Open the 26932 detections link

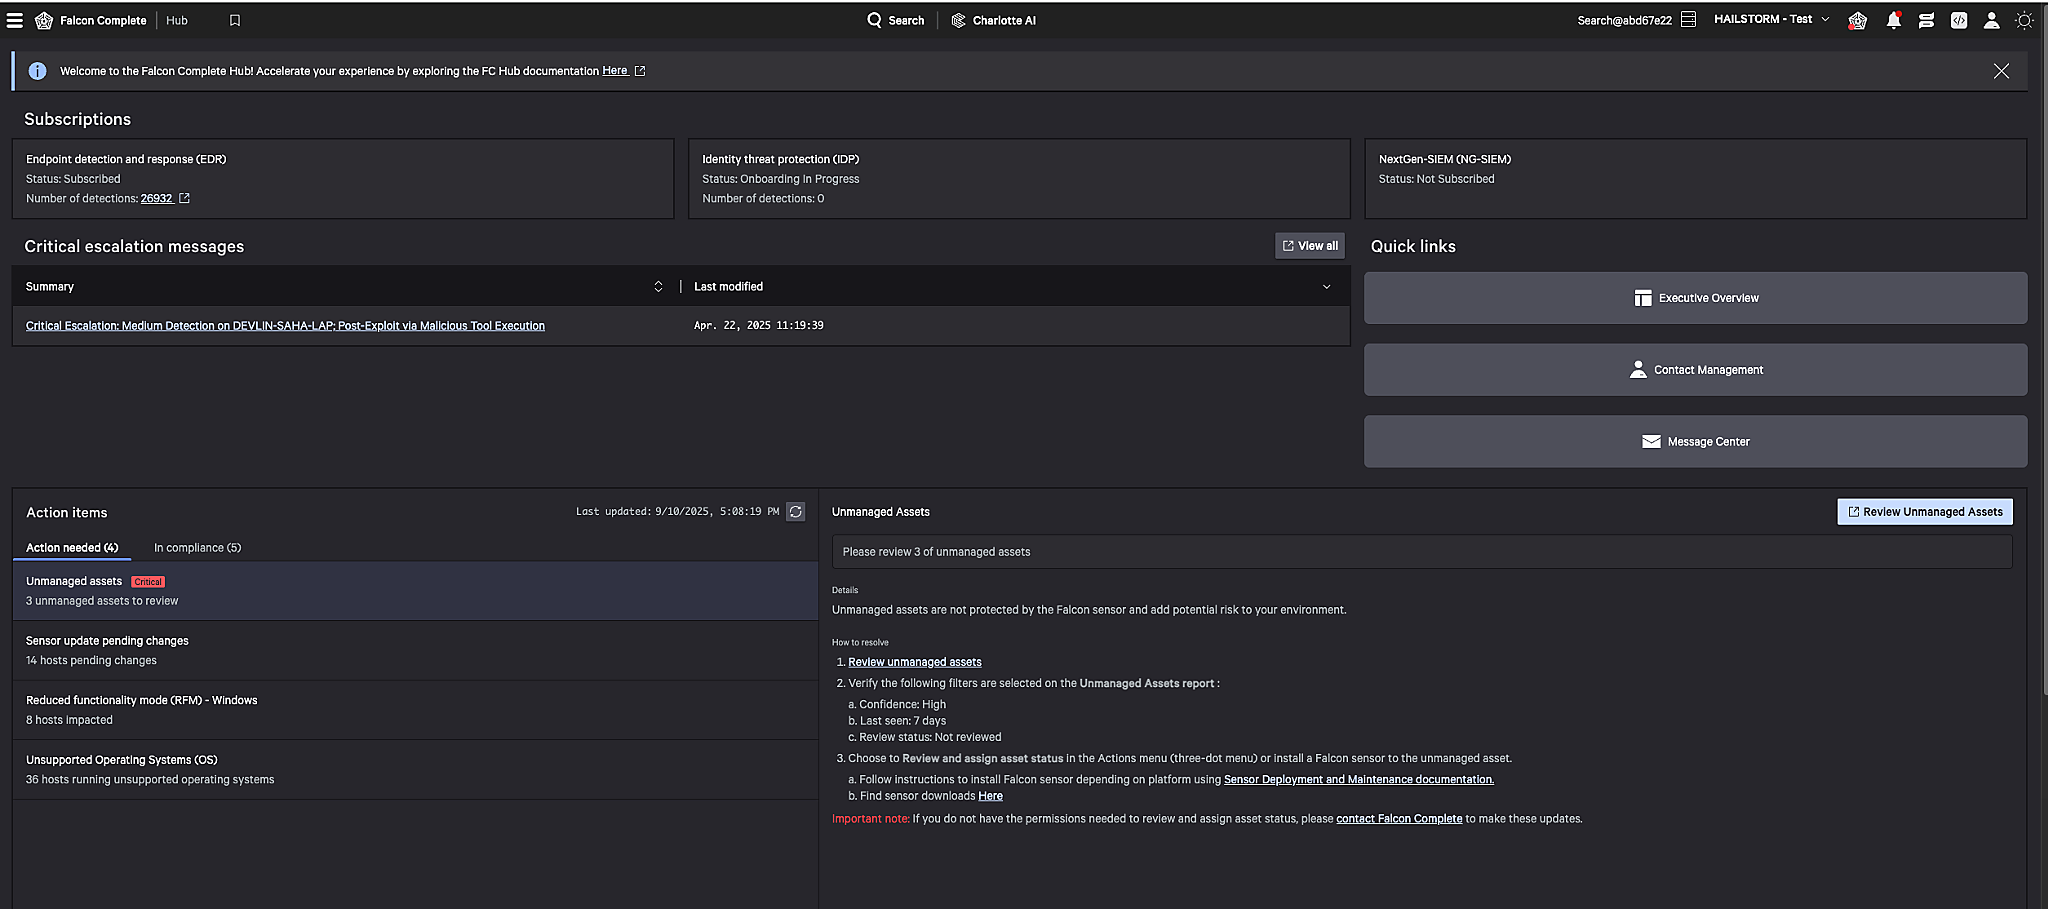(x=157, y=199)
